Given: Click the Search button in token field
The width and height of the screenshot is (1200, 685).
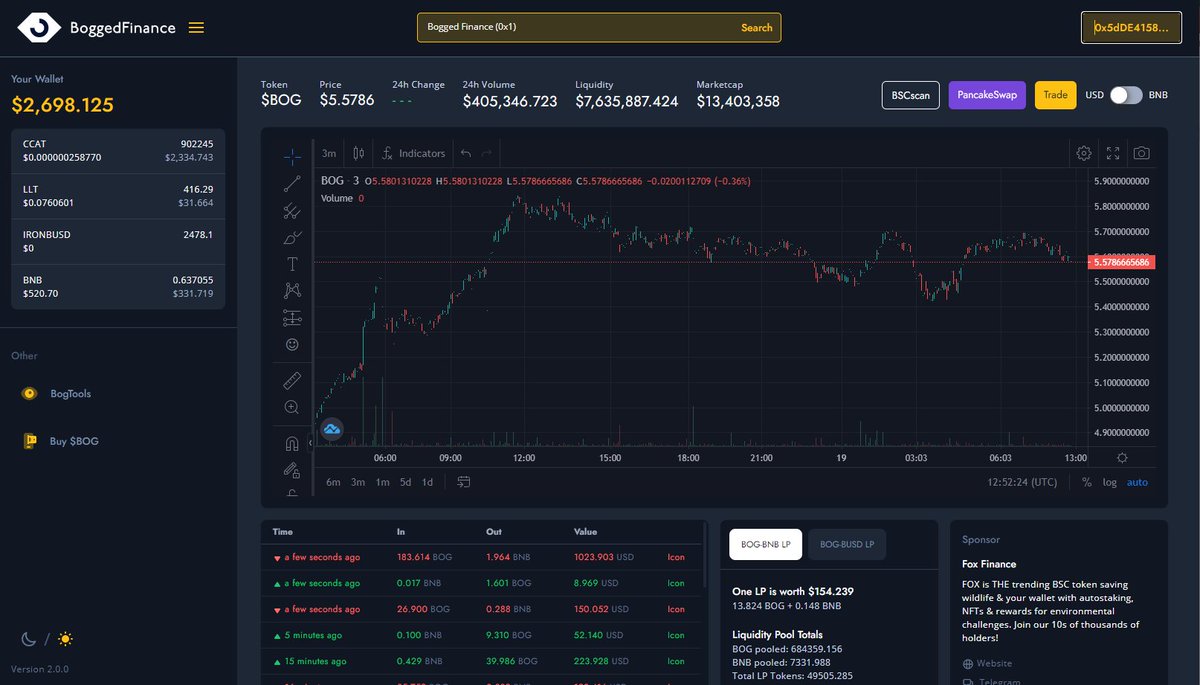Looking at the screenshot, I should click(x=757, y=28).
